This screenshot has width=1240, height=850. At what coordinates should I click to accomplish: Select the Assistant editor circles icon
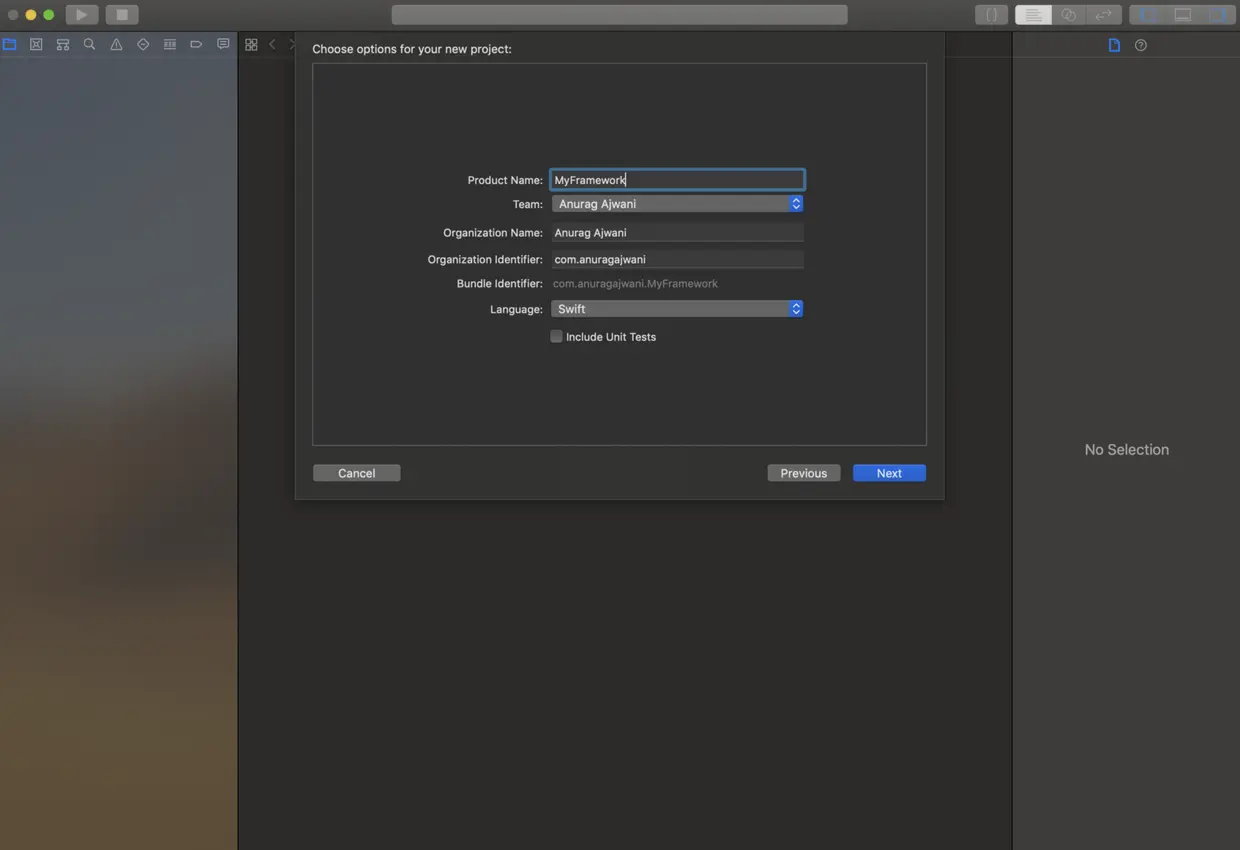click(1068, 15)
